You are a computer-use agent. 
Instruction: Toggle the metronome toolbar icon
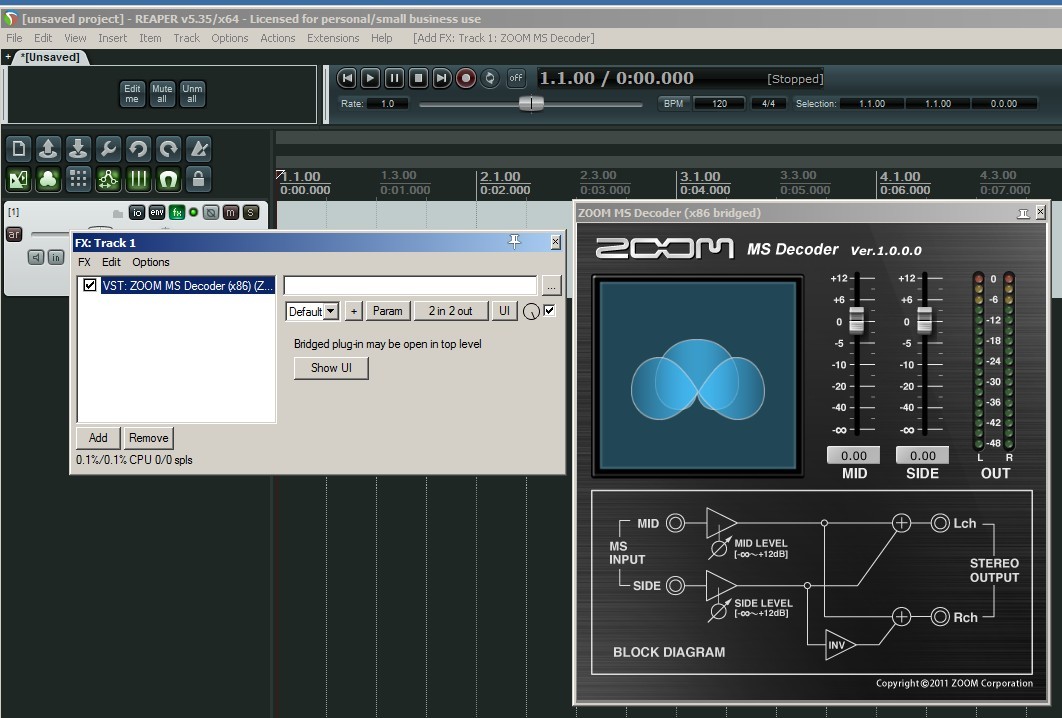click(x=198, y=149)
